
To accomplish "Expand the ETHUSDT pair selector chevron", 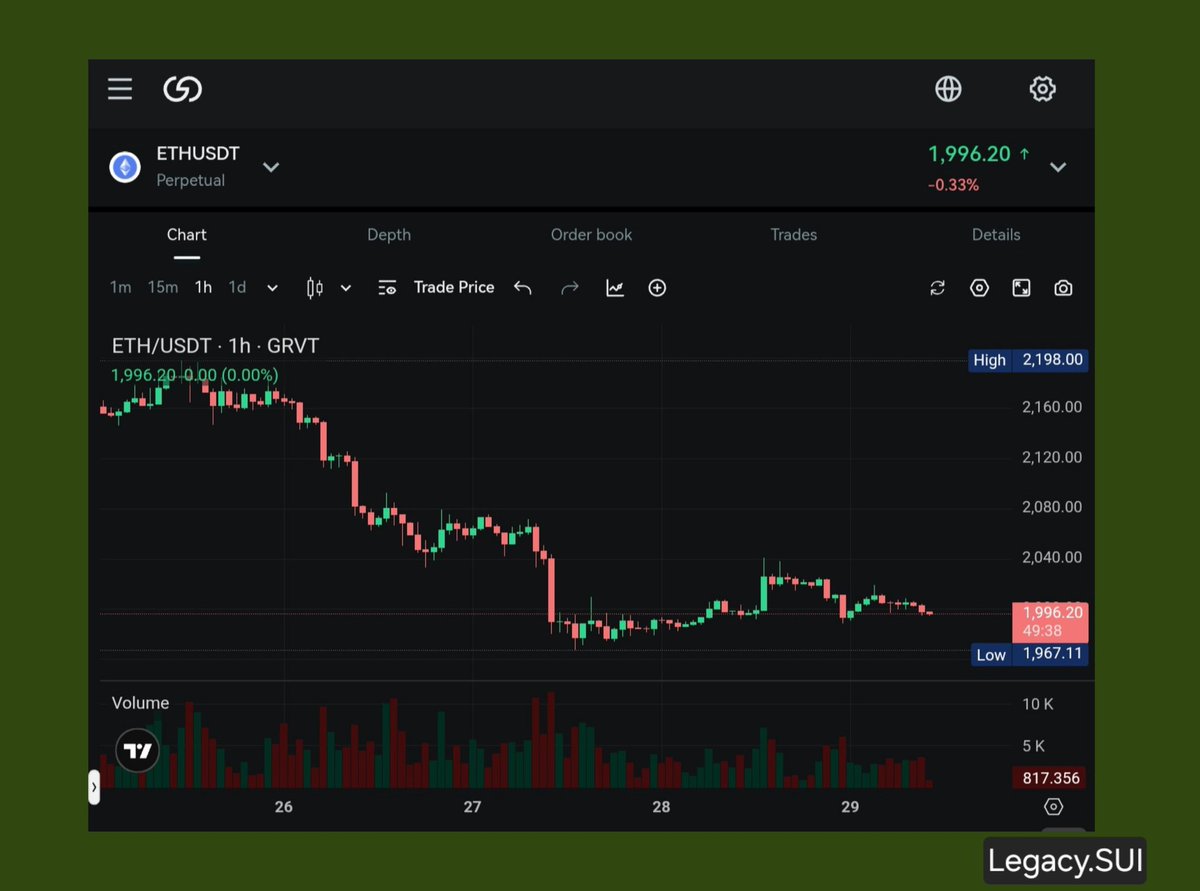I will pyautogui.click(x=271, y=167).
